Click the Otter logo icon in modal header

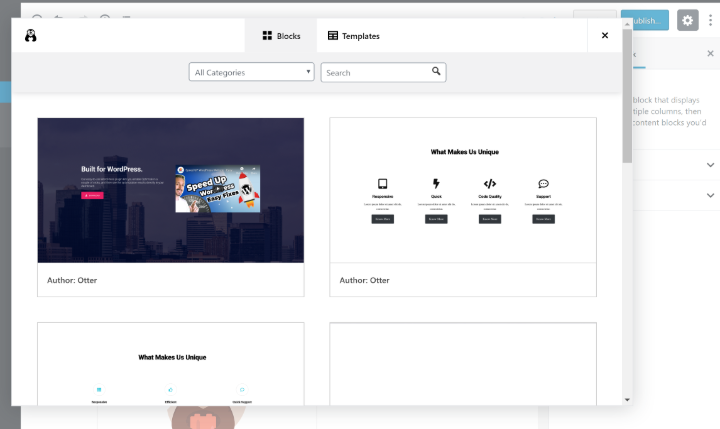(x=31, y=35)
